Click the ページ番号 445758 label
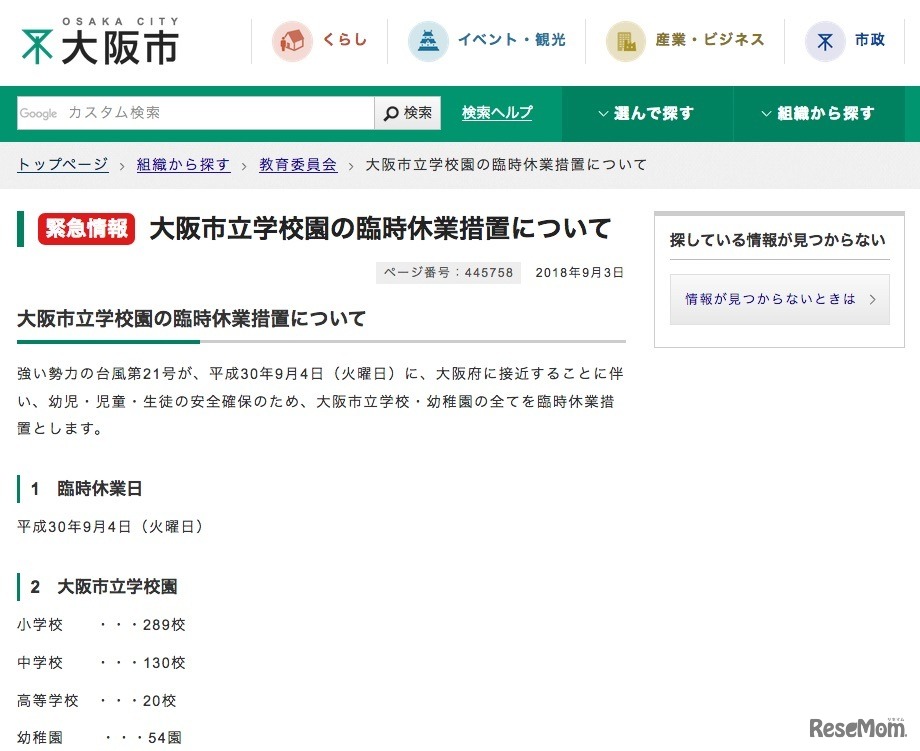This screenshot has width=920, height=751. (448, 272)
